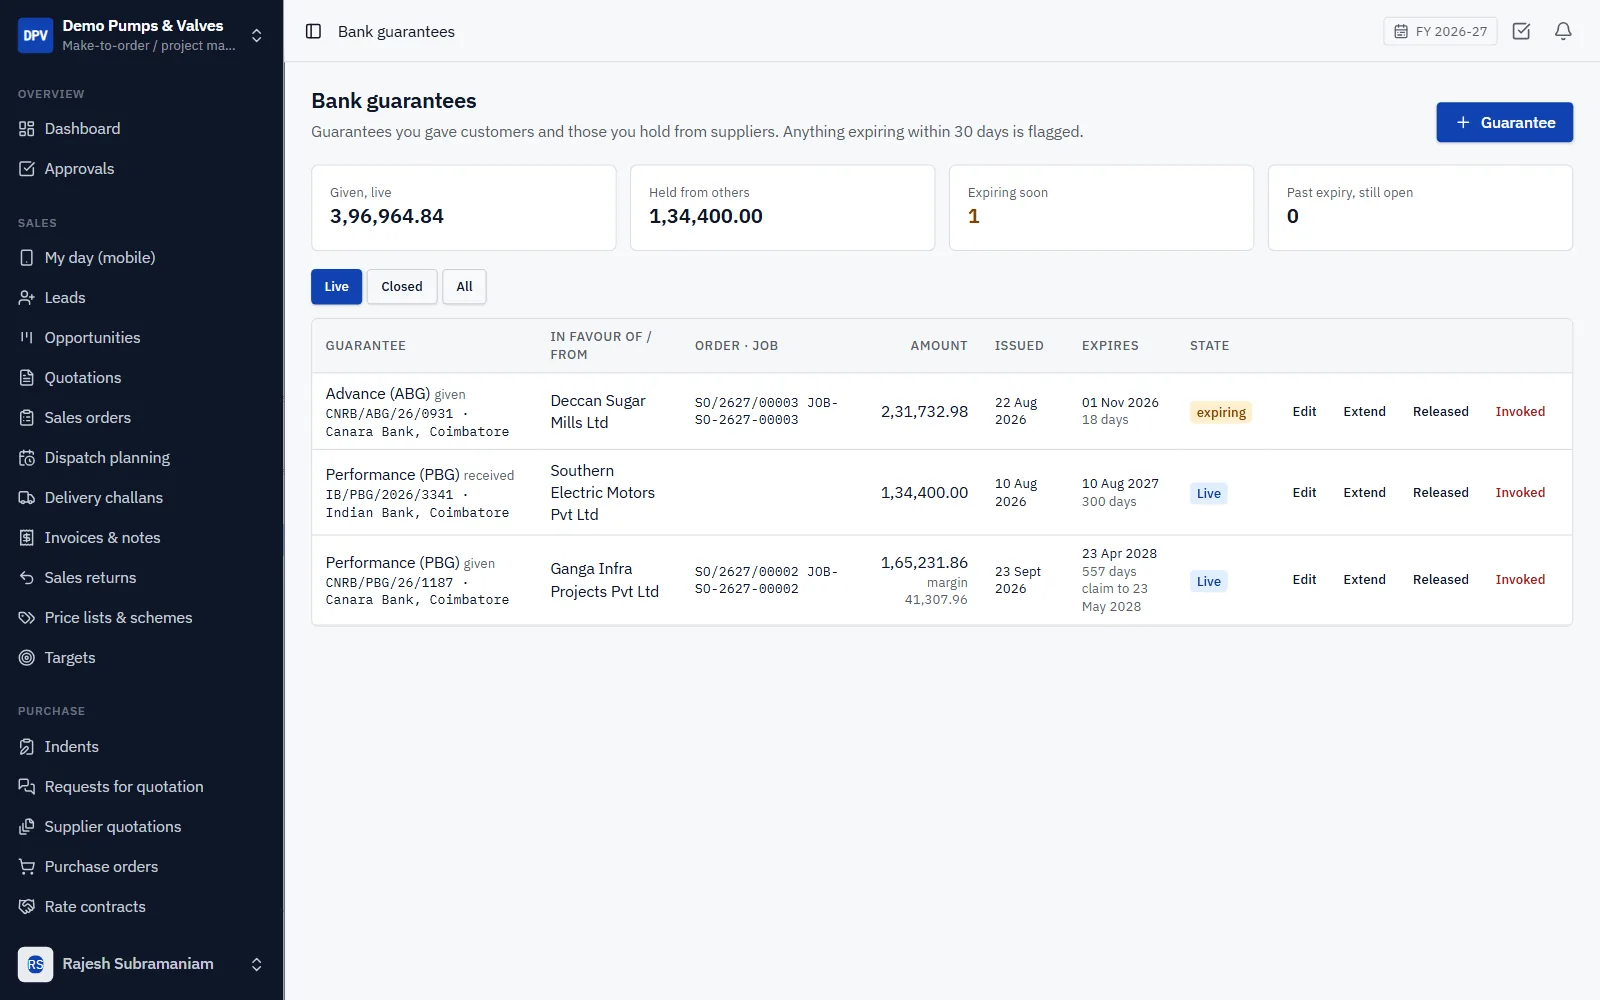Image resolution: width=1600 pixels, height=1000 pixels.
Task: Switch to the Closed filter tab
Action: click(x=402, y=287)
